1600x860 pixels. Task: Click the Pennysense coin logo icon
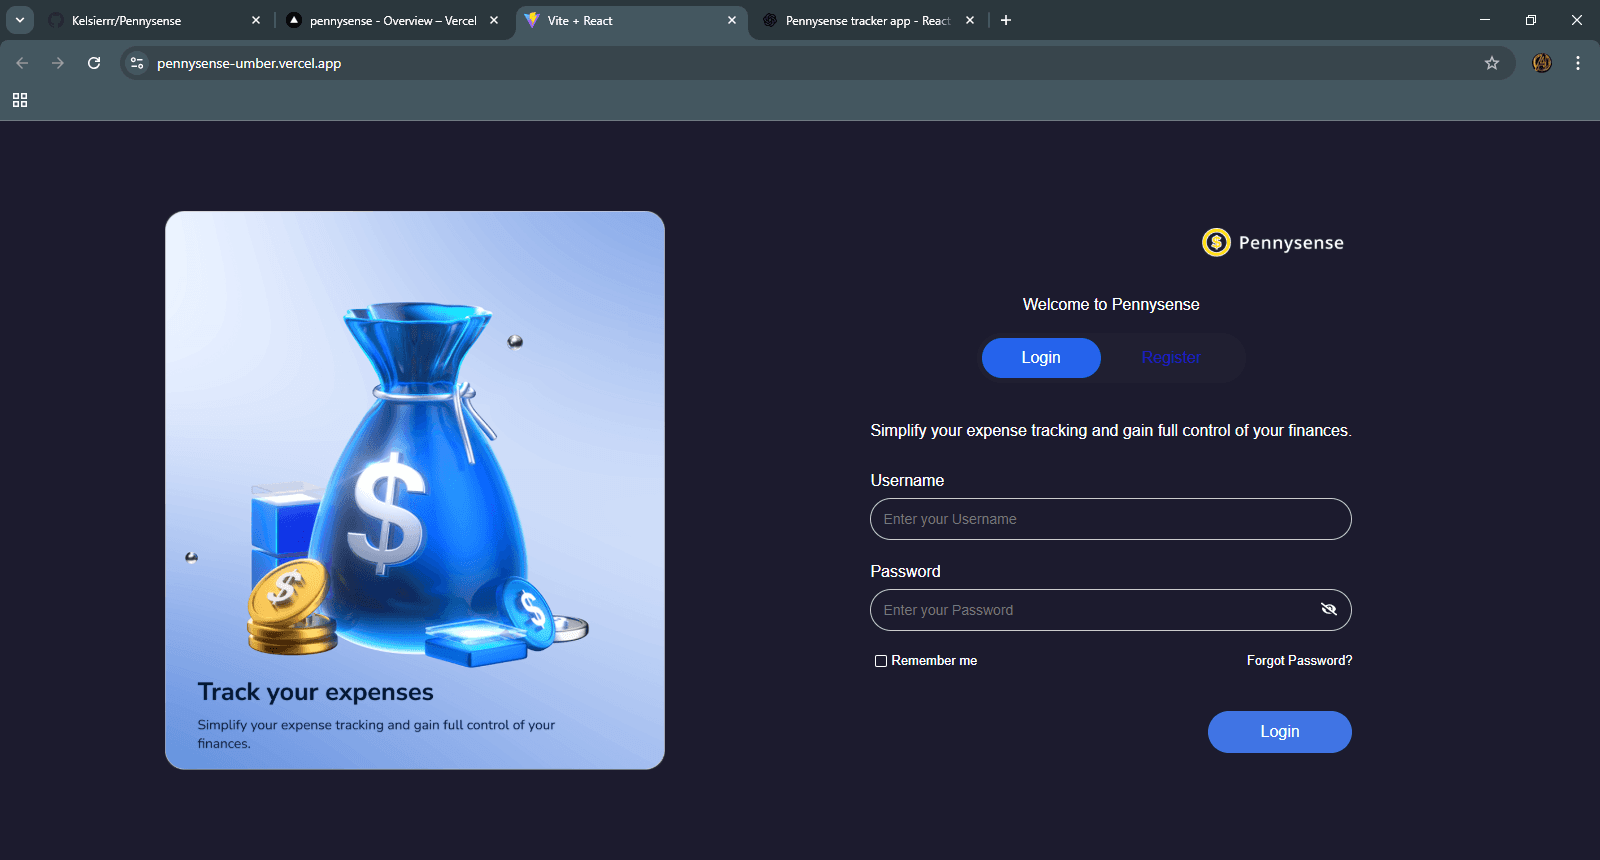coord(1216,243)
